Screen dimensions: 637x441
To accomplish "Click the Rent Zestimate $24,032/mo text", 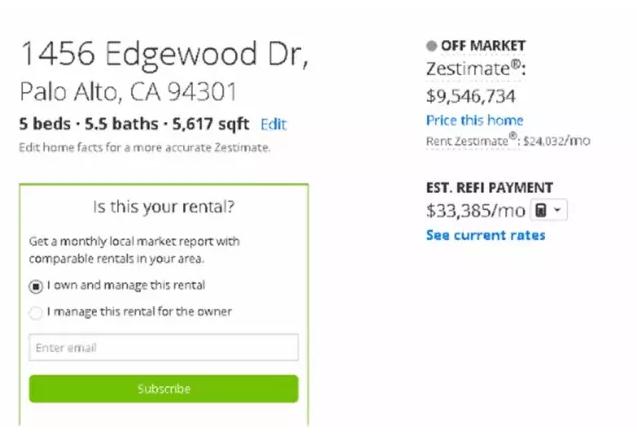I will [507, 141].
